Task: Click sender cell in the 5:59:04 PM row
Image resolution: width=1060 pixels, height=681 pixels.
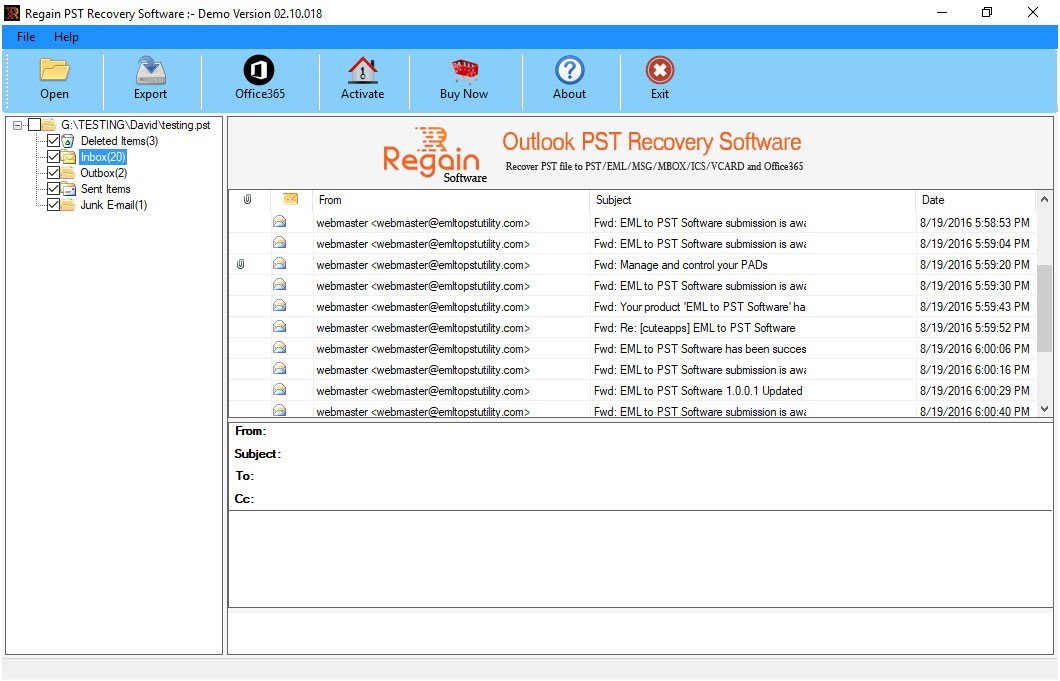Action: (423, 243)
